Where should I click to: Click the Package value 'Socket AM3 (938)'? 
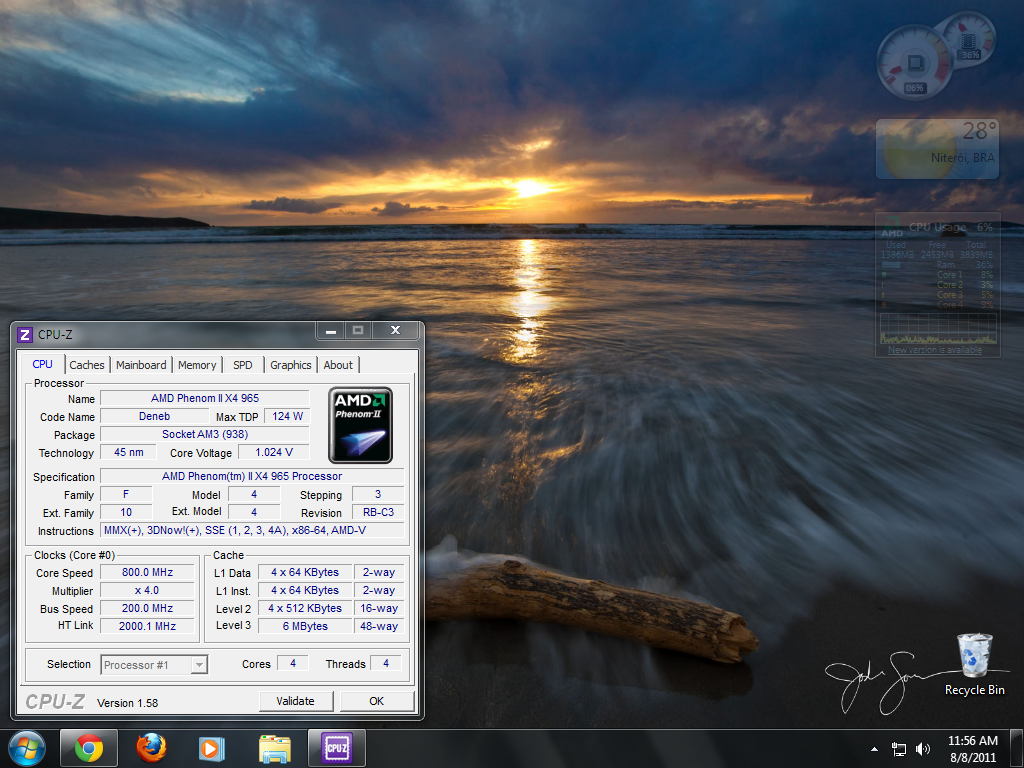coord(204,434)
